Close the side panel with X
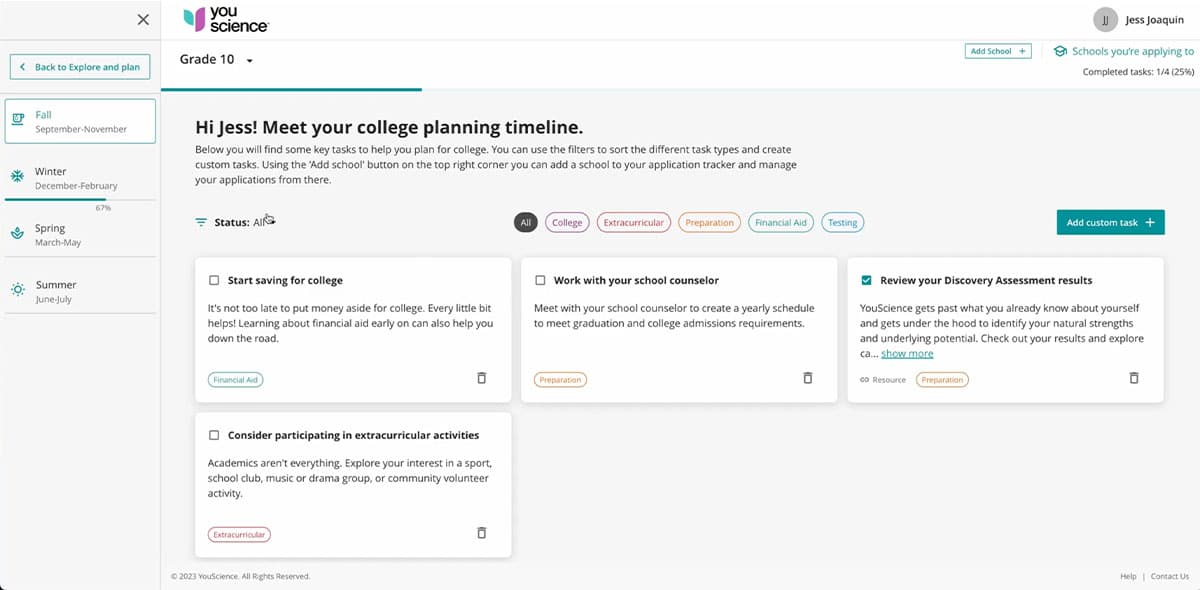Screen dimensions: 1200x590 (x=143, y=20)
